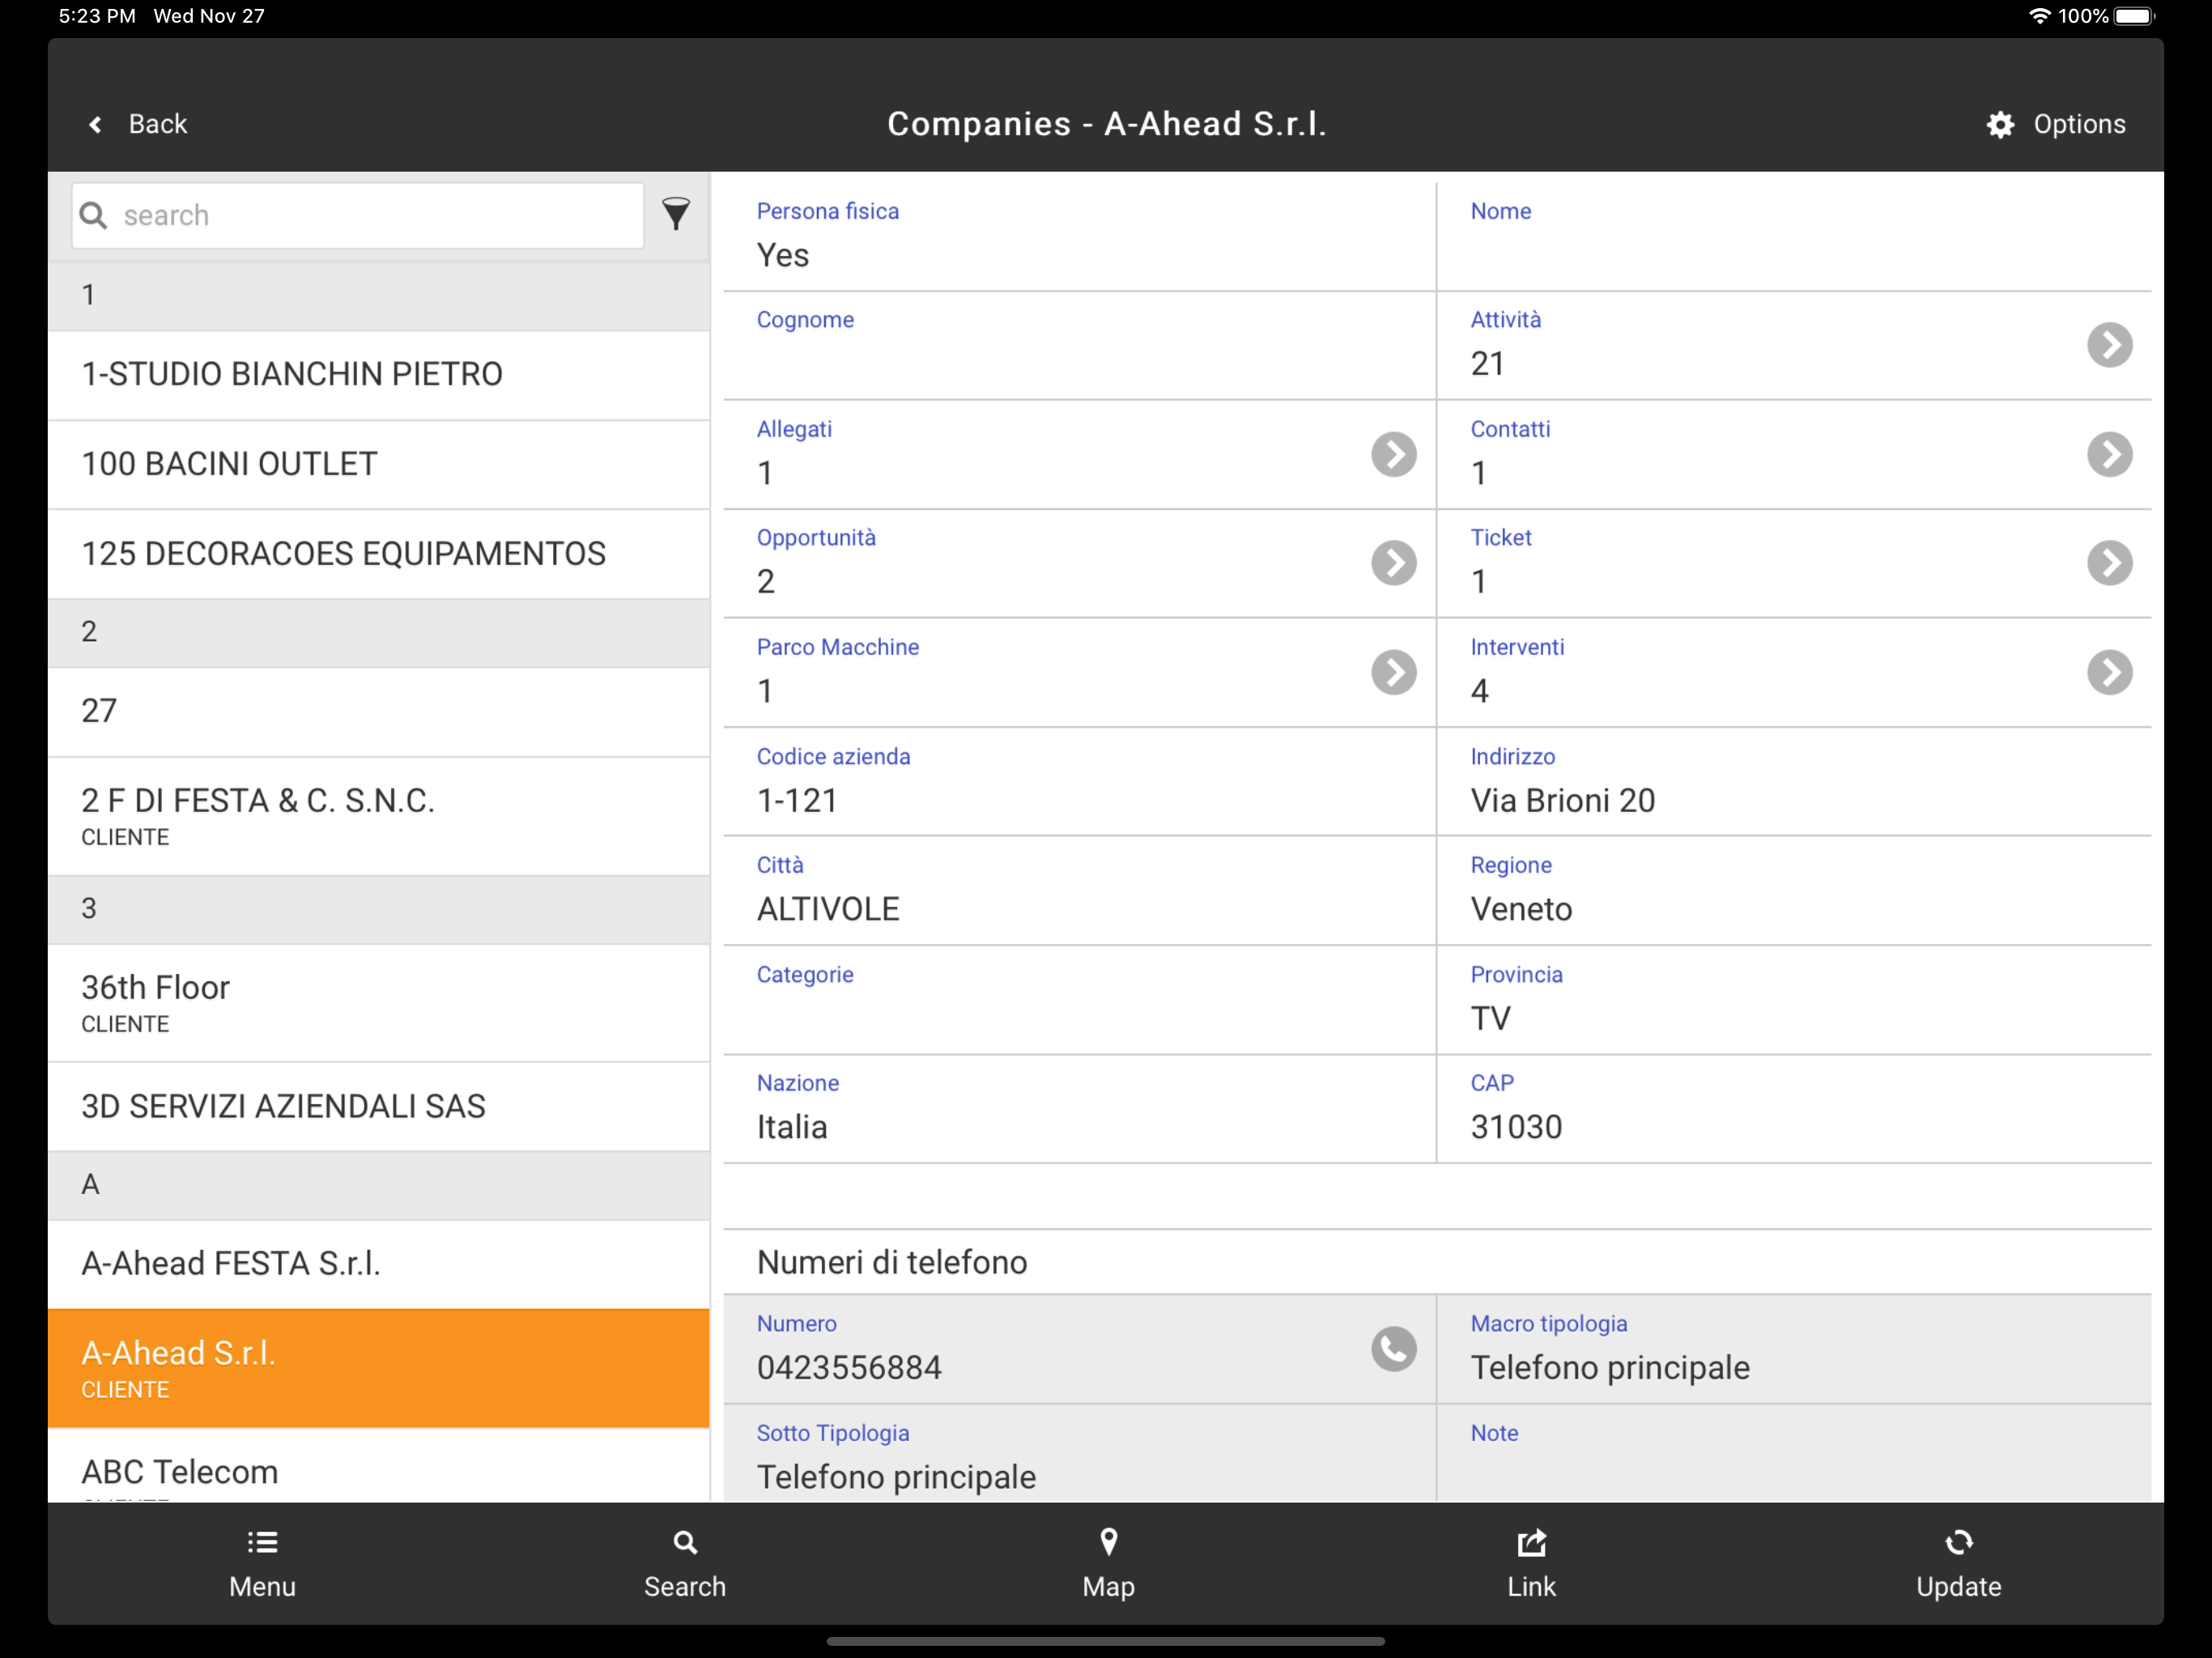Click Sotto Tipologia value Telefono principale
This screenshot has height=1658, width=2212.
click(896, 1478)
